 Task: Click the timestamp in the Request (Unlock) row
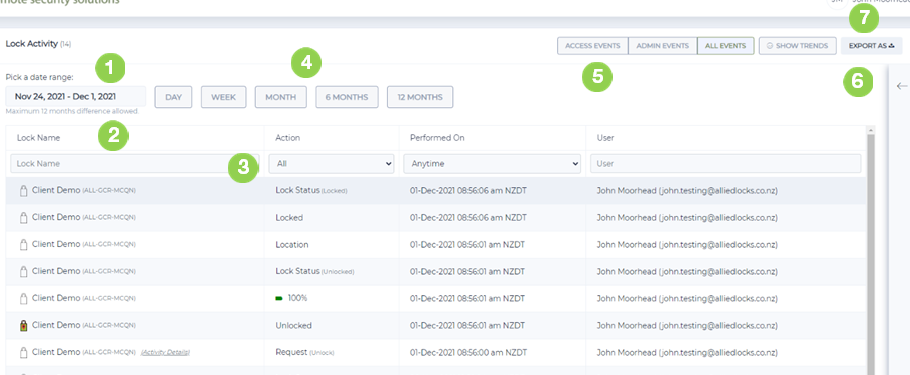(x=467, y=352)
